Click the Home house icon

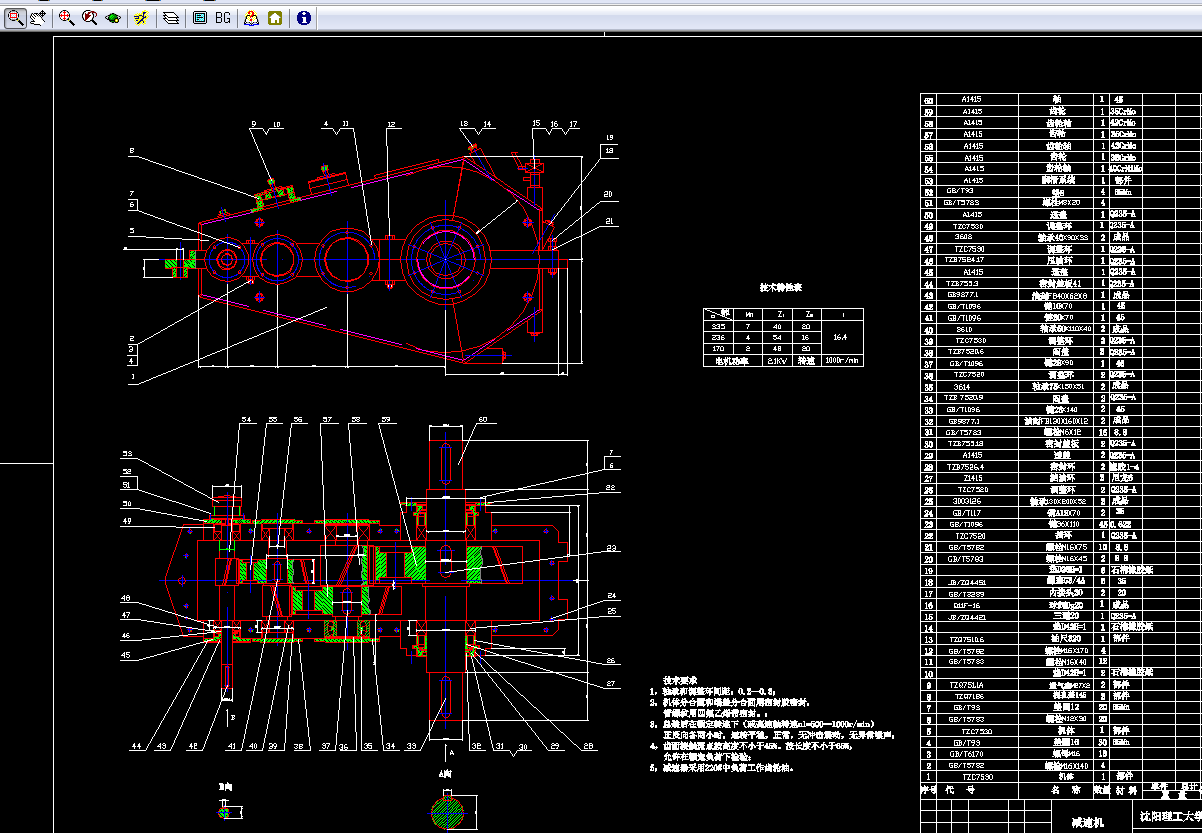point(274,17)
